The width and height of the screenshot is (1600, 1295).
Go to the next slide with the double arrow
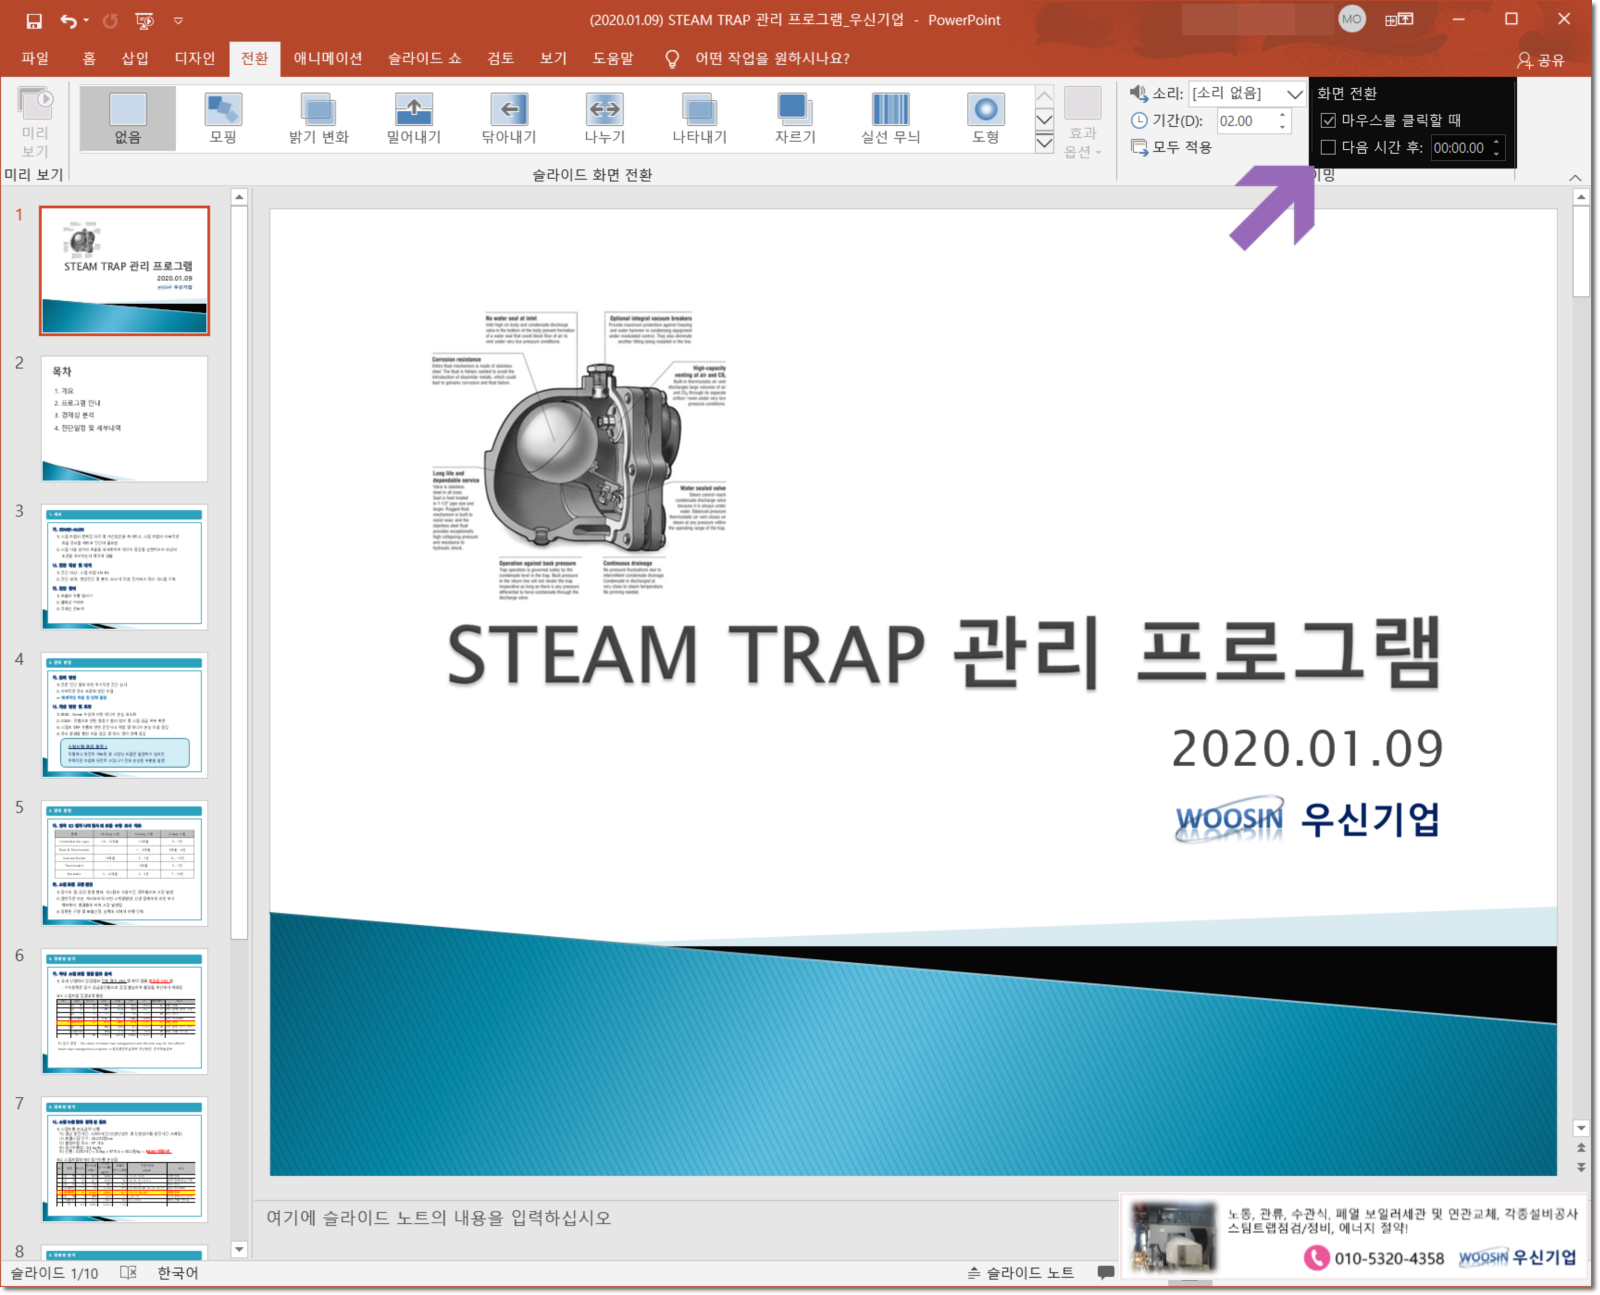[1581, 1167]
